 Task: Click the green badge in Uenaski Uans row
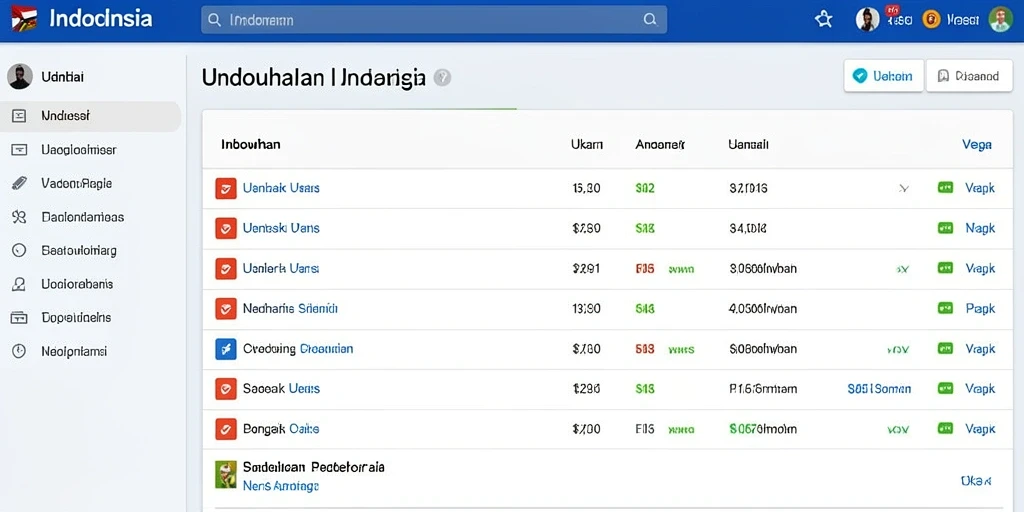[945, 228]
